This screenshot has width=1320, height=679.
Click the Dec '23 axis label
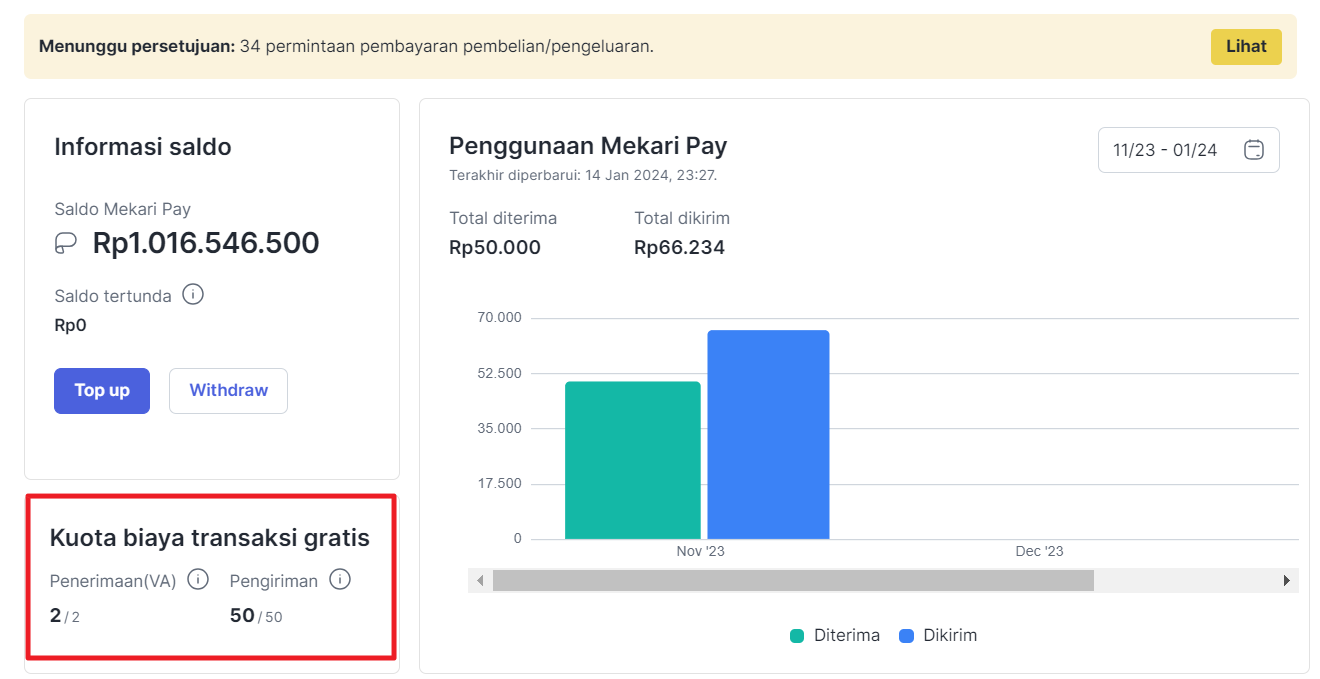coord(1040,551)
